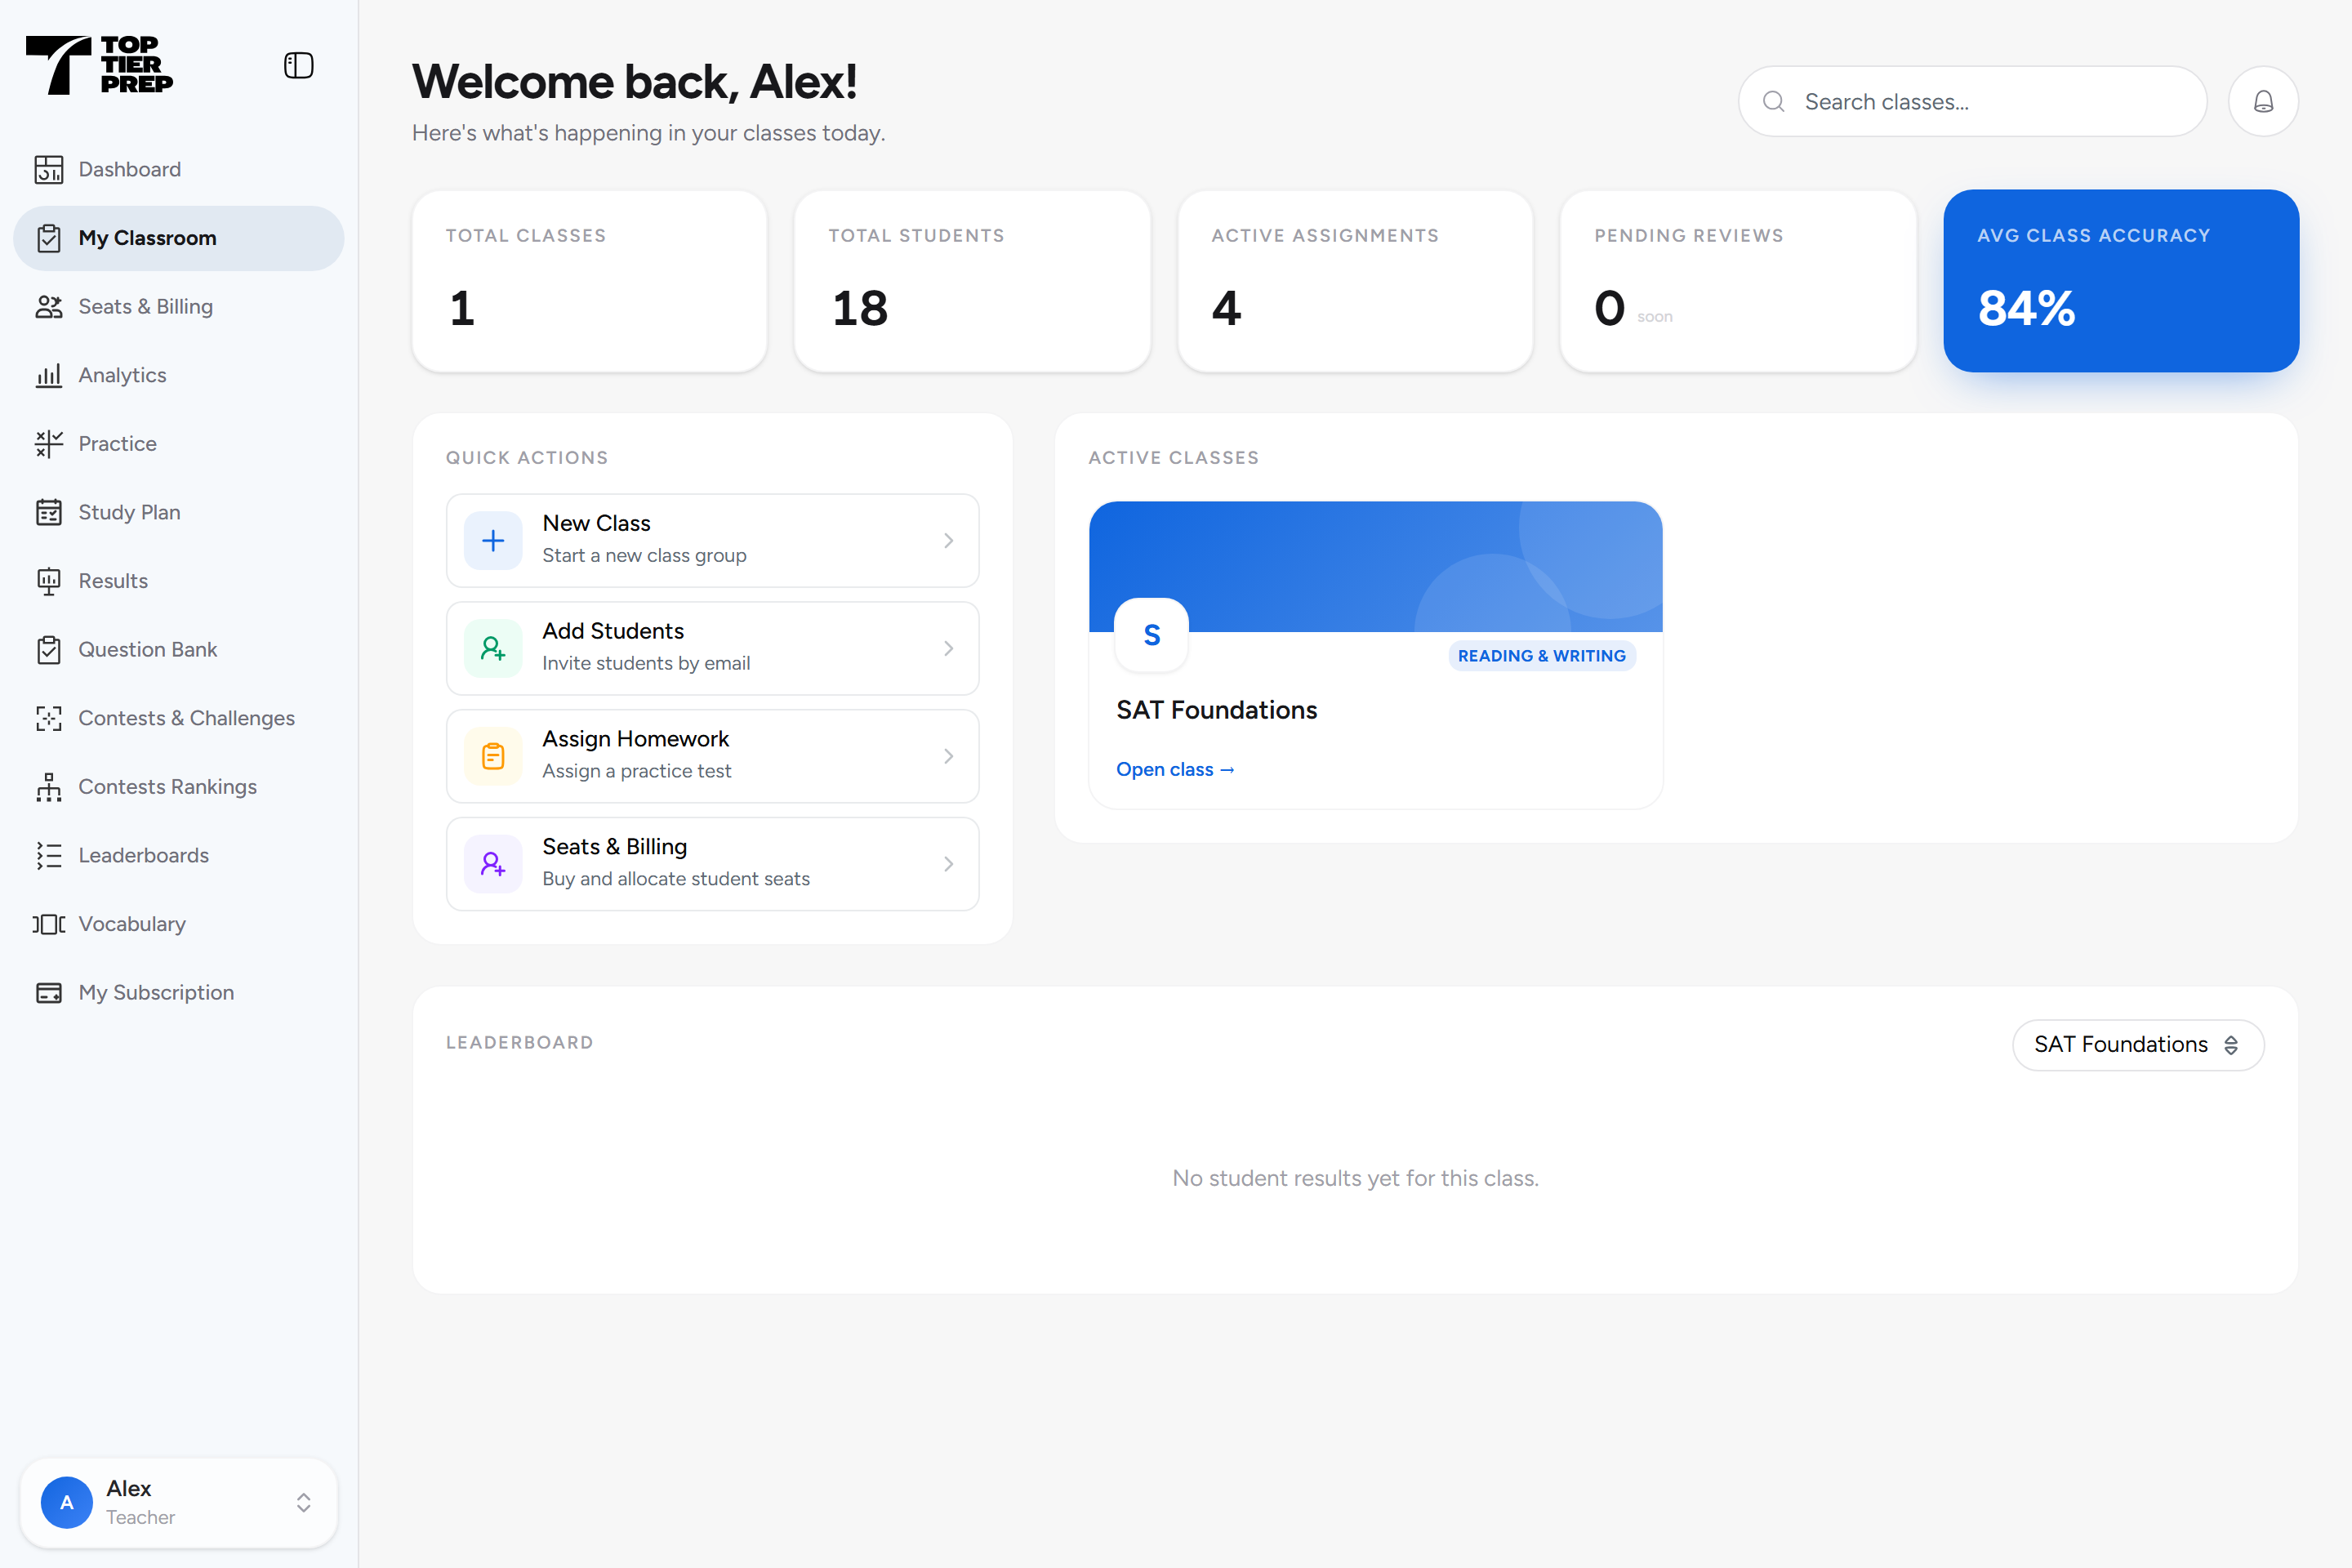Go to Analytics in the sidebar

click(x=179, y=375)
